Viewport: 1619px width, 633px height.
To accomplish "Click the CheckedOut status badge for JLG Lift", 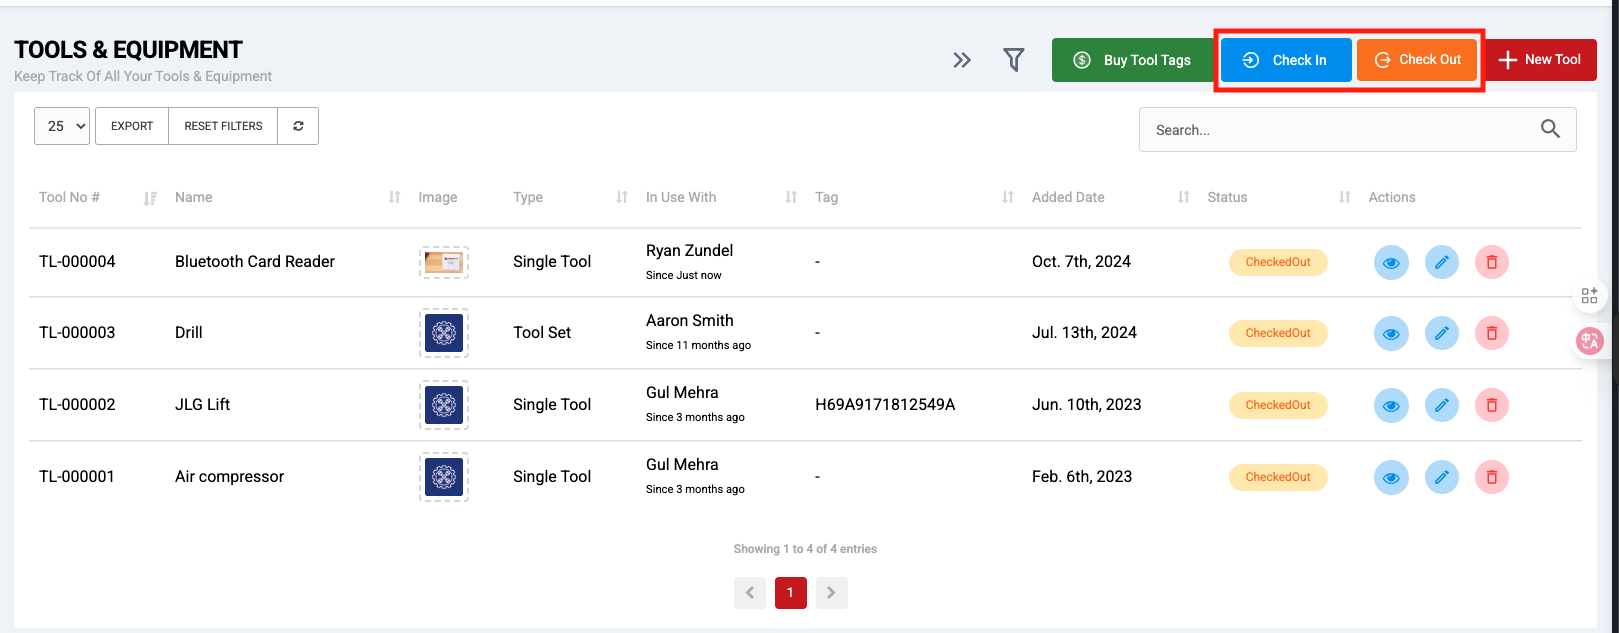I will 1278,405.
